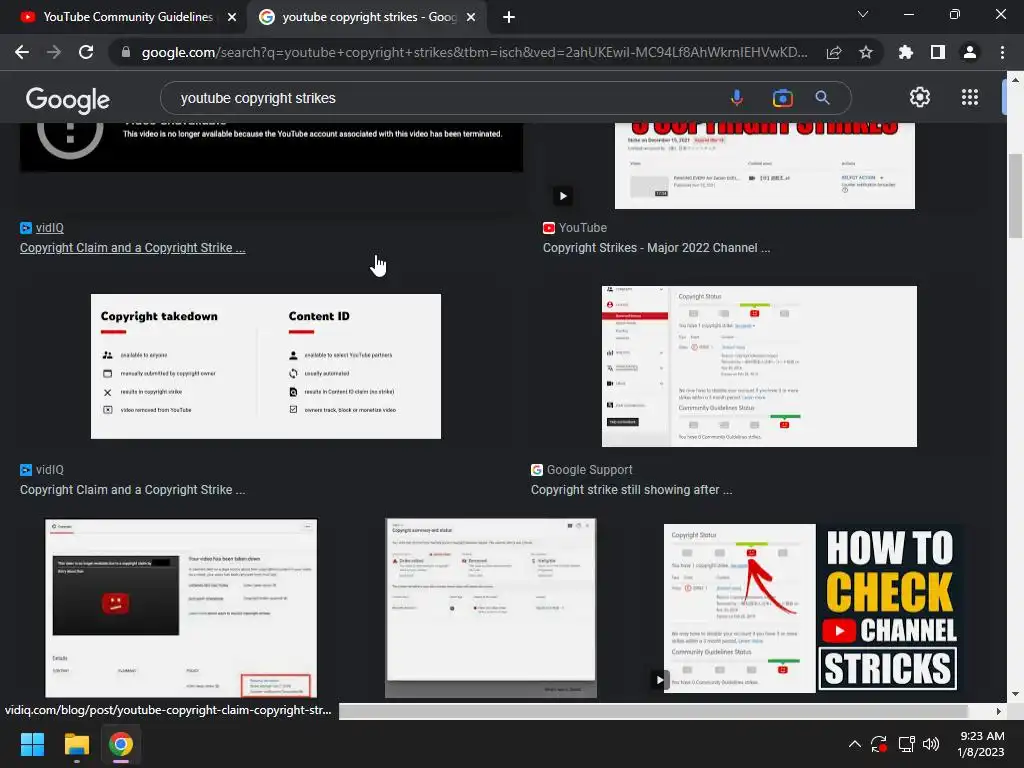Click the Google logo
The width and height of the screenshot is (1024, 768).
[x=68, y=99]
